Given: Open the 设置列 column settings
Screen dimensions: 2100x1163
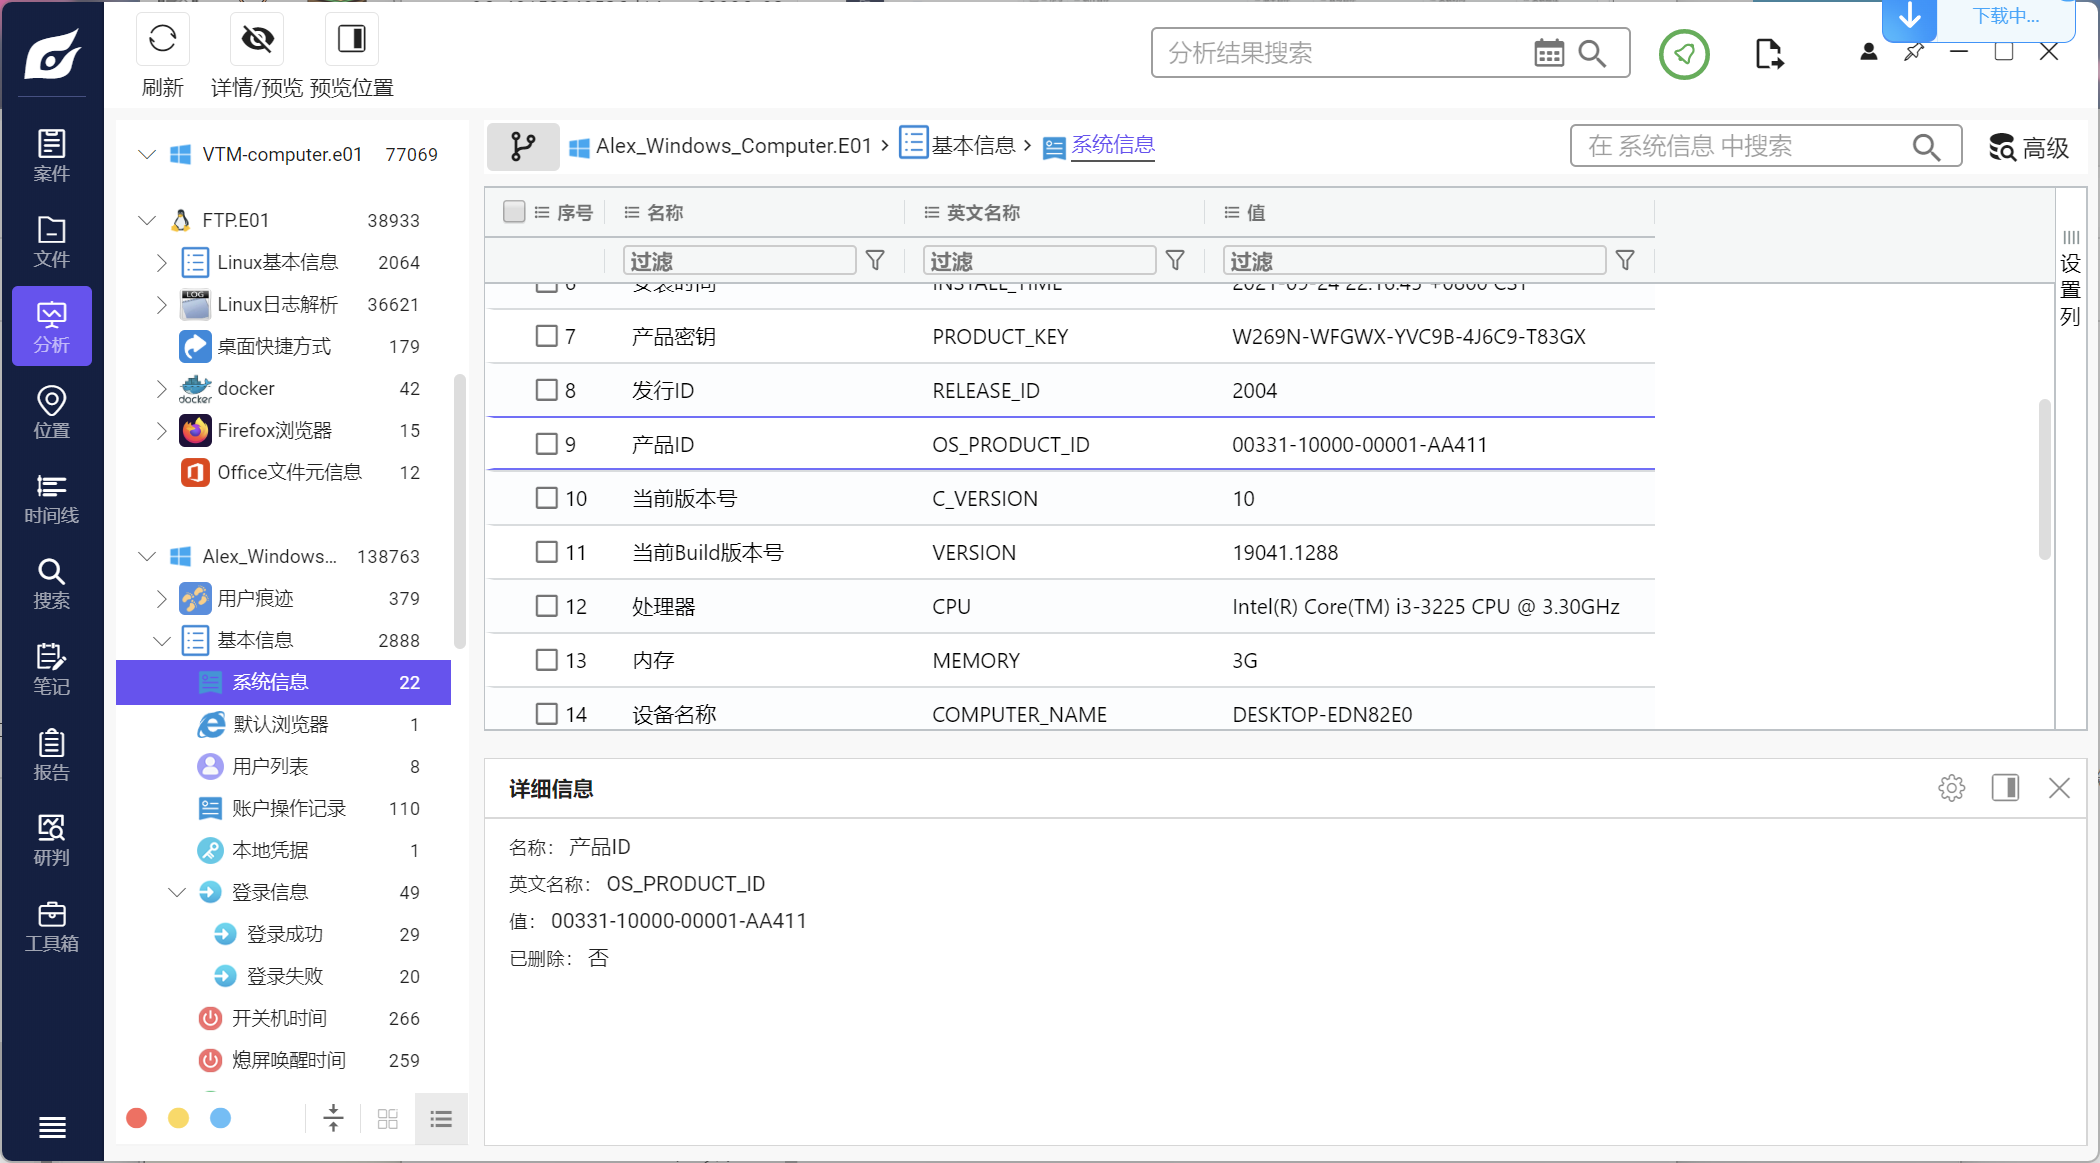Looking at the screenshot, I should (2070, 278).
